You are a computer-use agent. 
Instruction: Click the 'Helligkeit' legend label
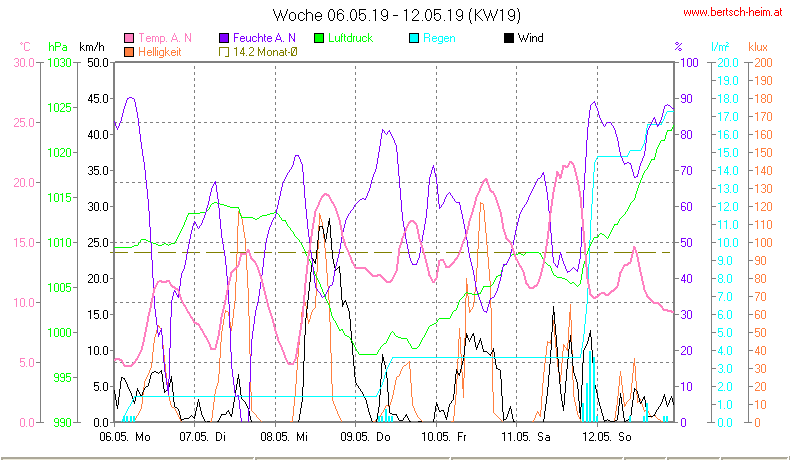click(160, 52)
